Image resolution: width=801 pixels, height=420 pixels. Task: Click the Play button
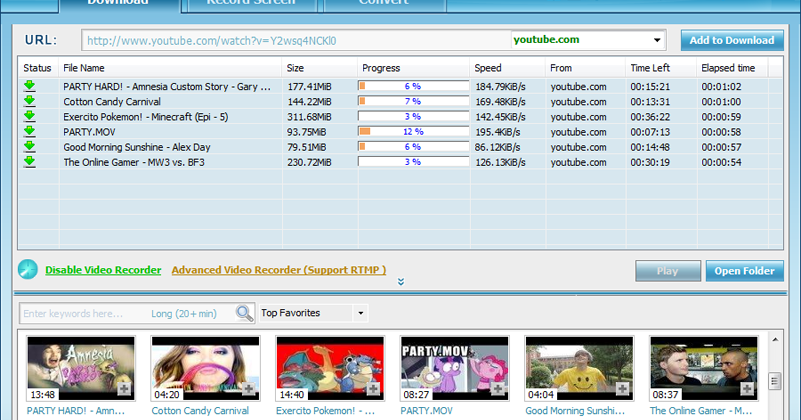pyautogui.click(x=668, y=271)
